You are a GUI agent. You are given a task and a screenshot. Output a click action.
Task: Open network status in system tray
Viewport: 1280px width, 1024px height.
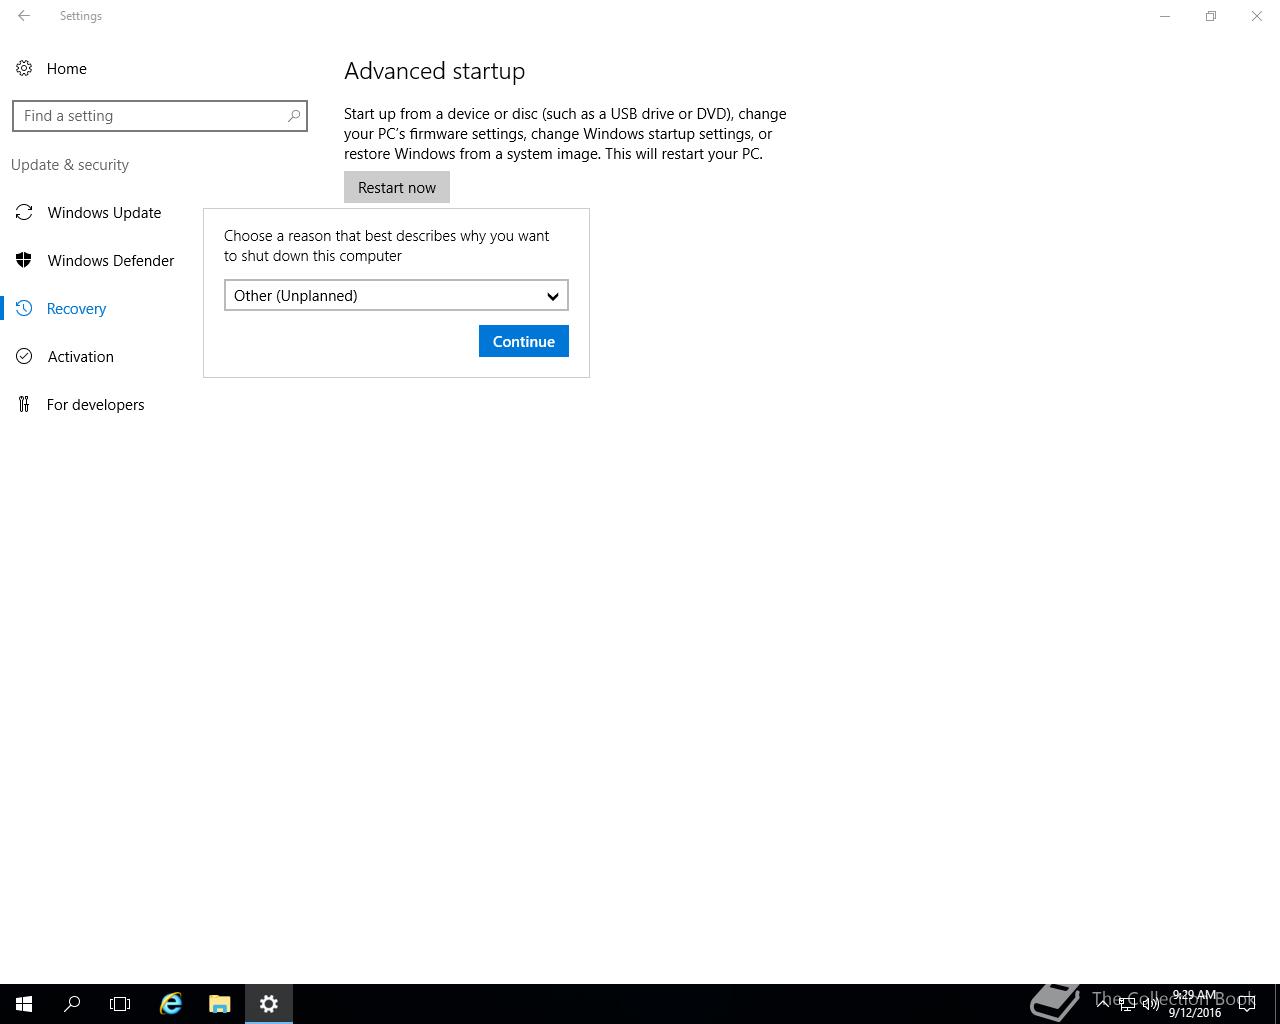point(1127,1004)
